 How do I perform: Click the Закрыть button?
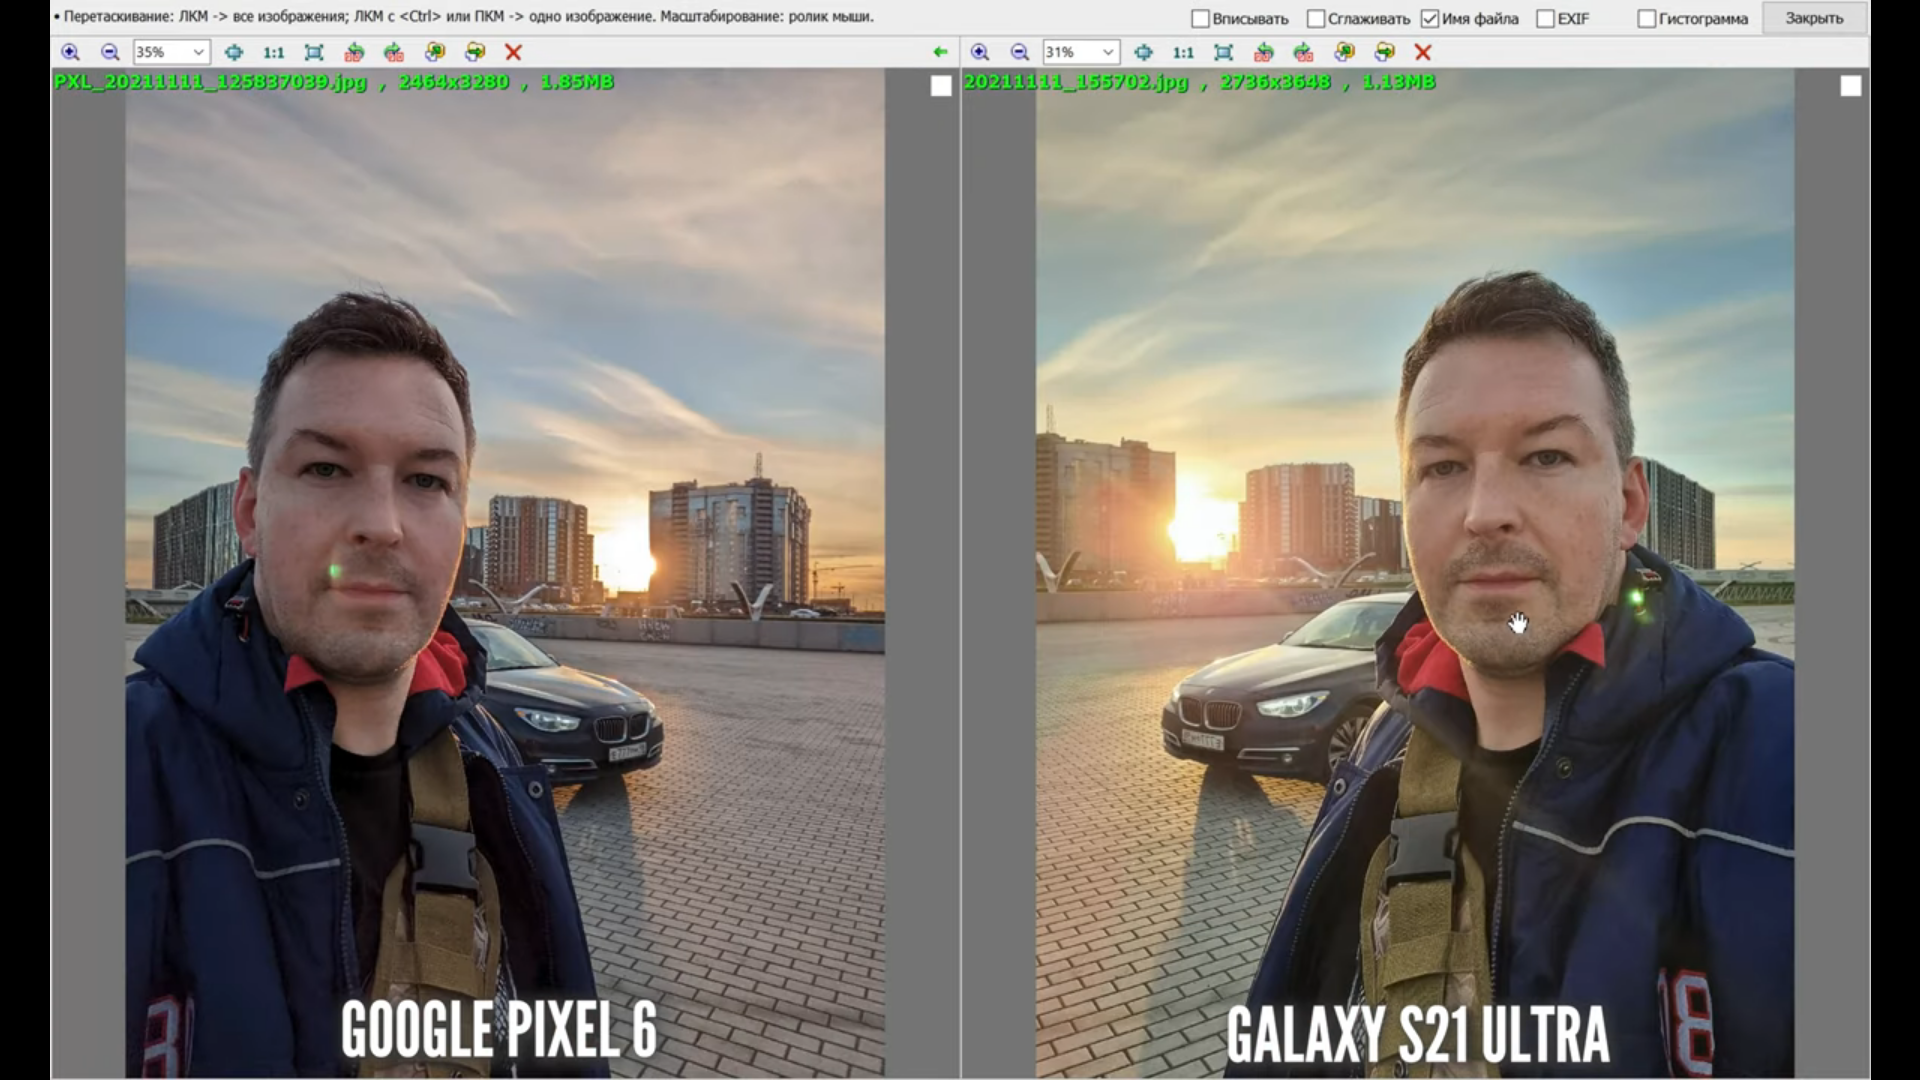pos(1814,18)
